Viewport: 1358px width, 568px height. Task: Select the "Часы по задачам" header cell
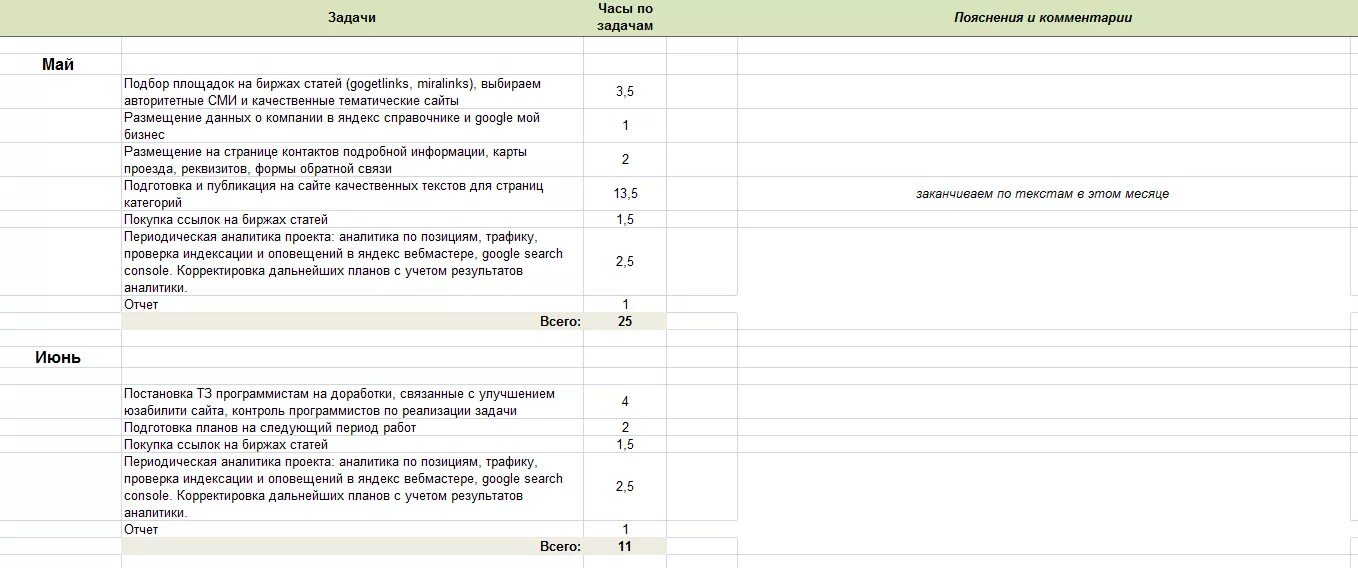pos(625,17)
